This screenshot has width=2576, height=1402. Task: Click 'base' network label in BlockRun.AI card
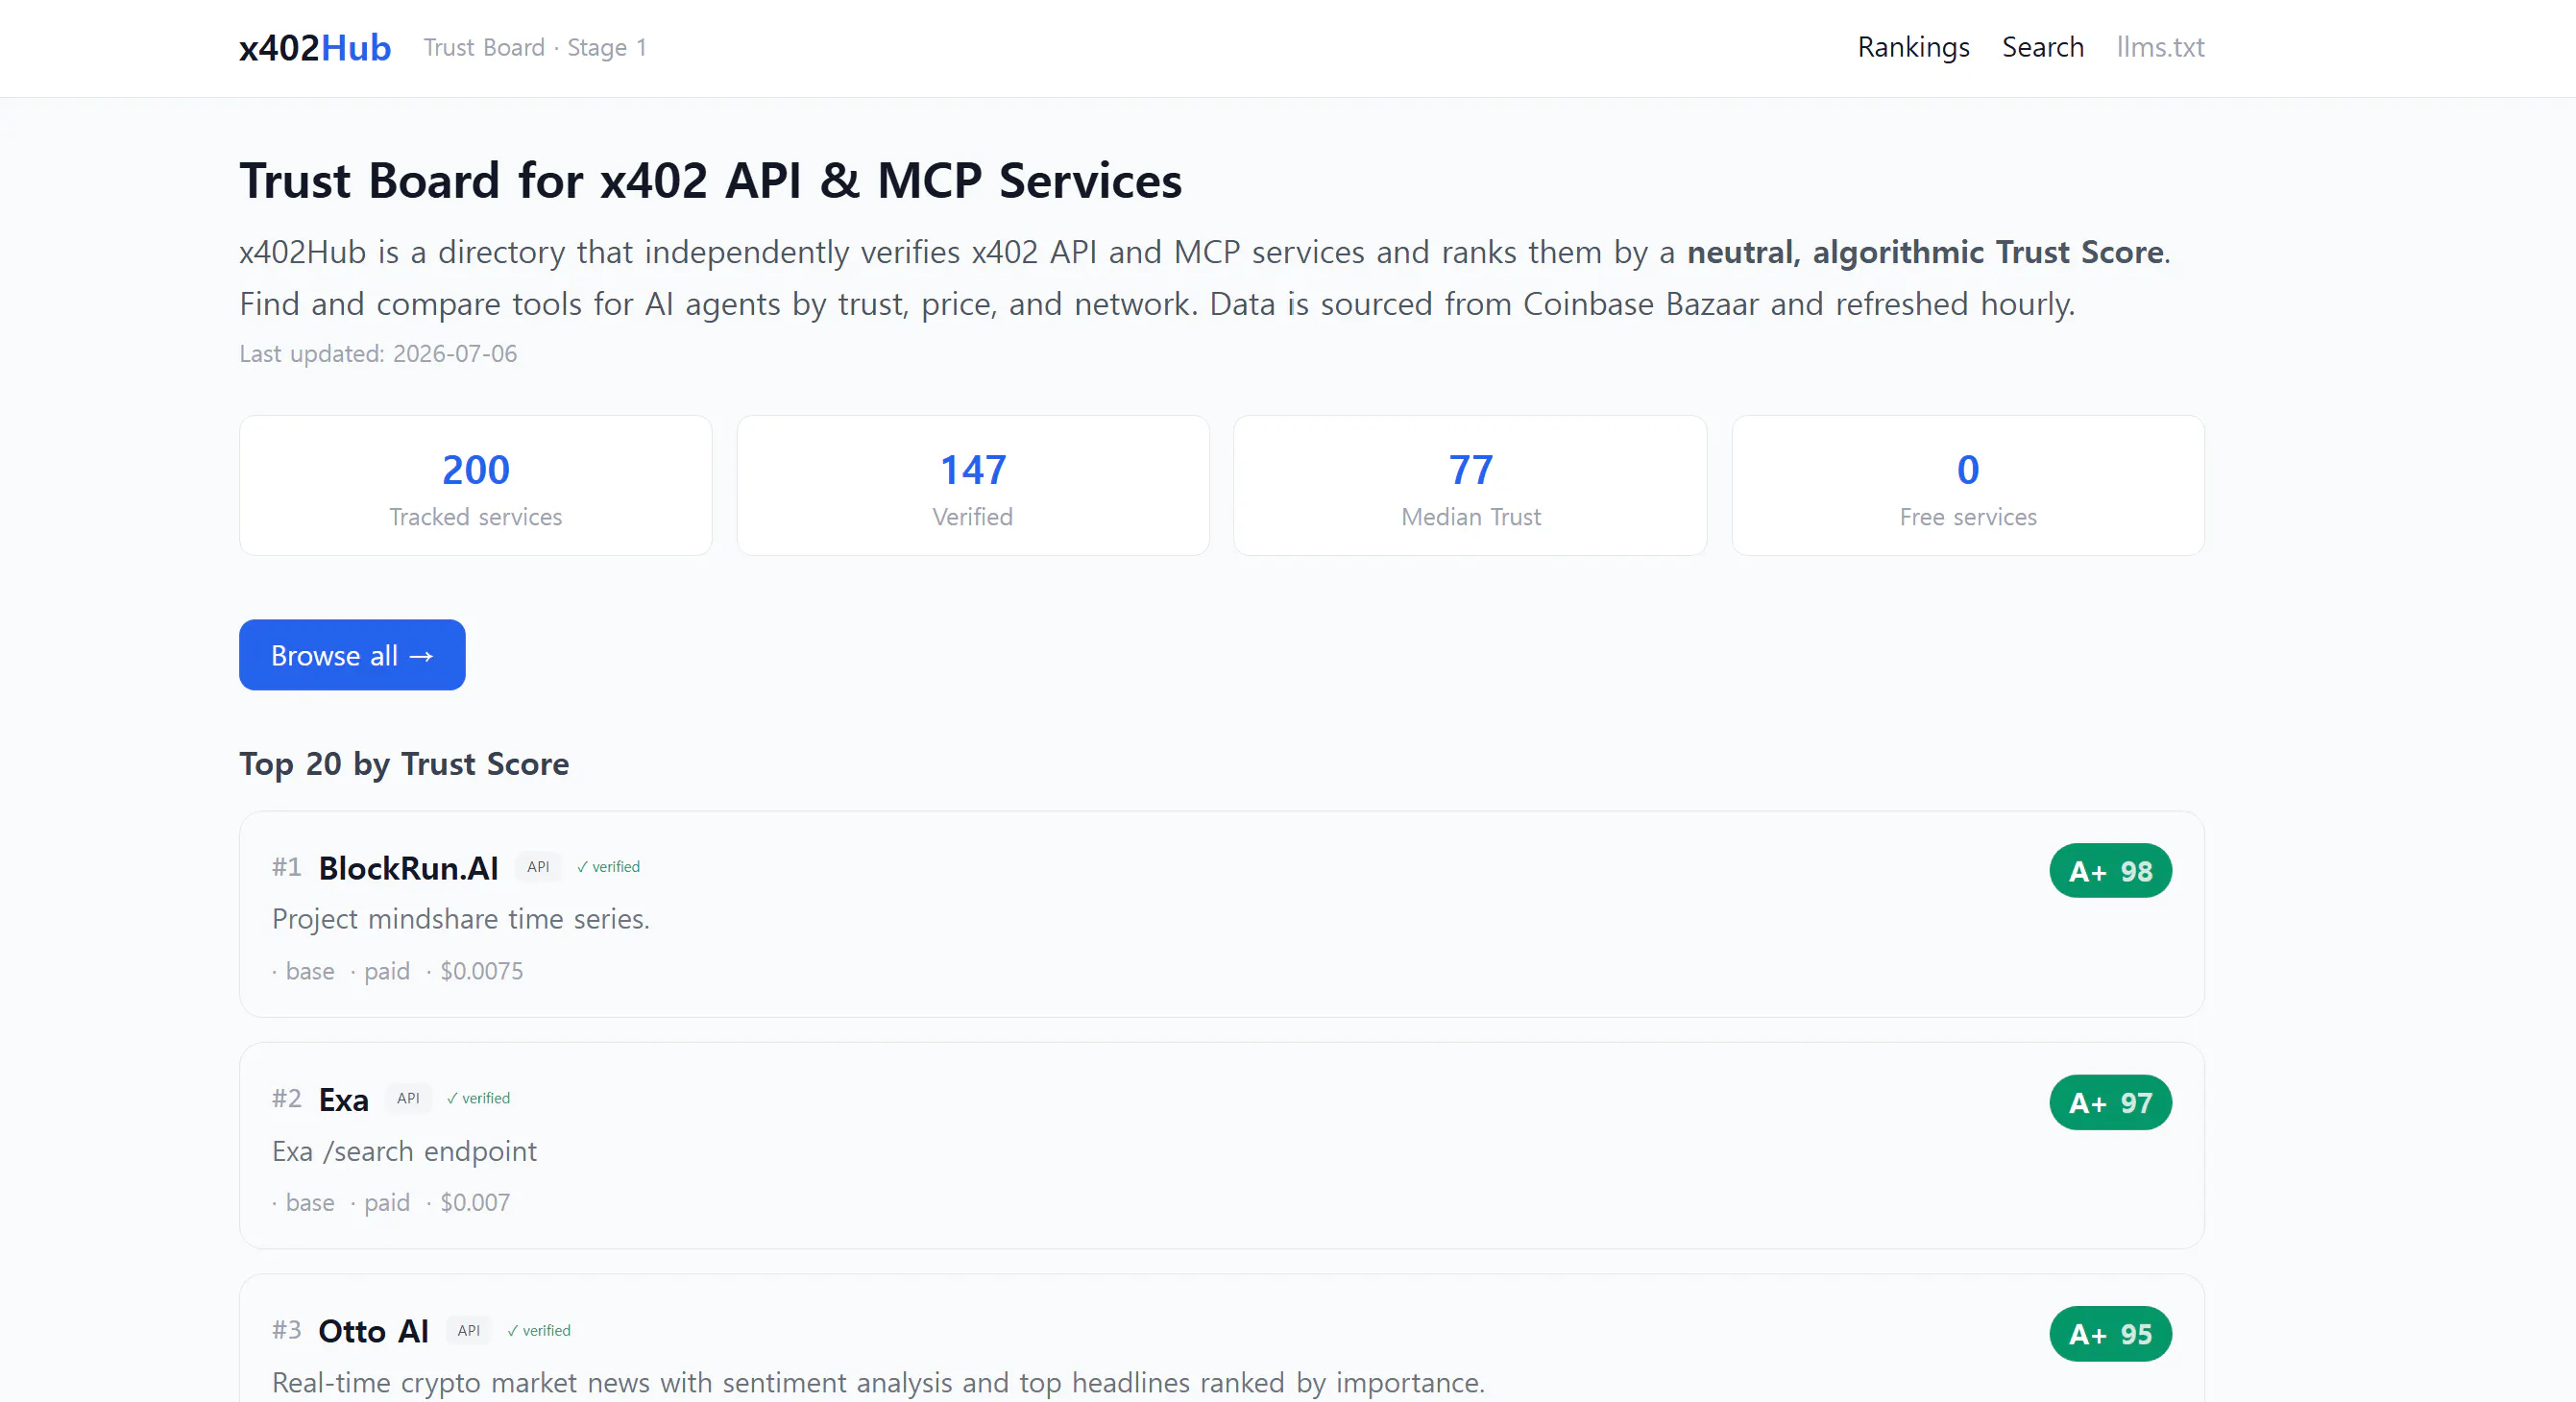tap(310, 971)
